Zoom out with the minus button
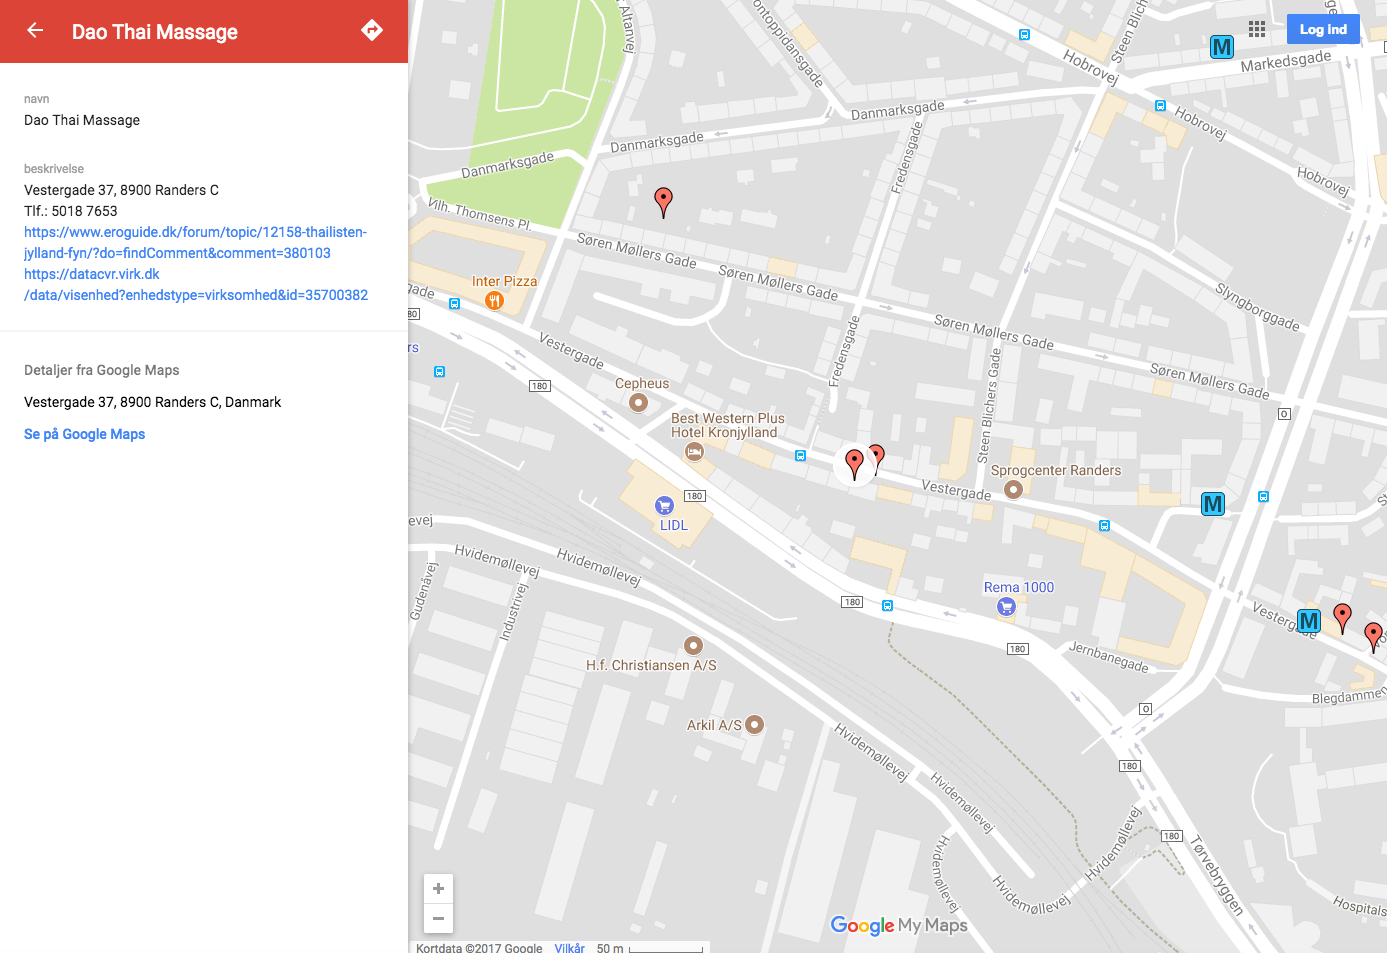Image resolution: width=1387 pixels, height=953 pixels. click(438, 918)
